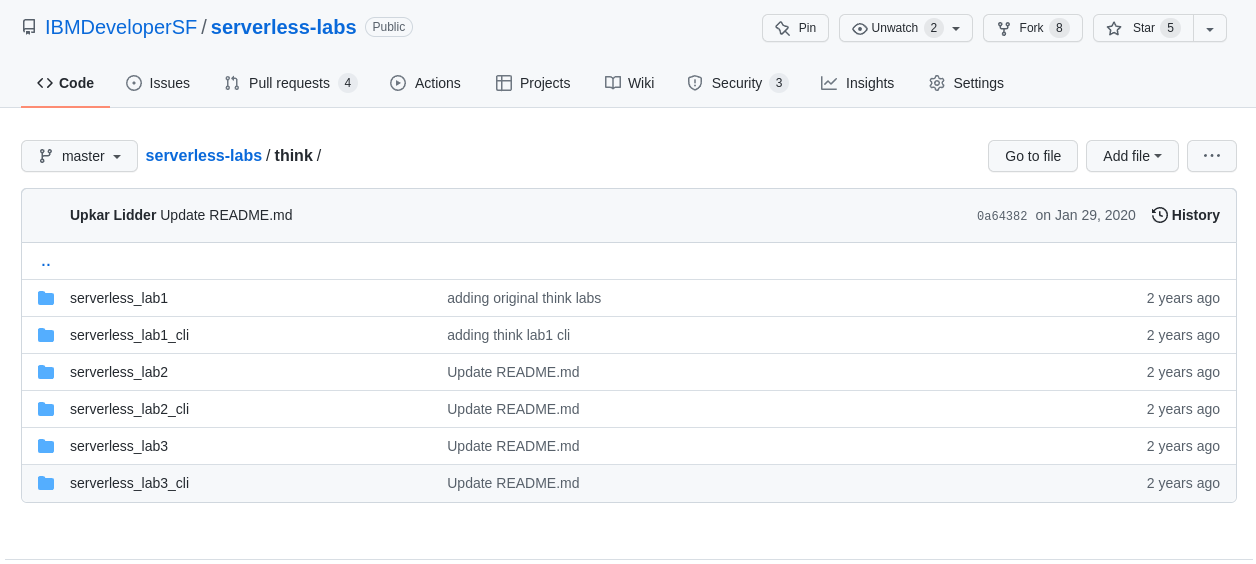The image size is (1256, 564).
Task: Open the serverless_lab3_cli folder
Action: pos(129,483)
